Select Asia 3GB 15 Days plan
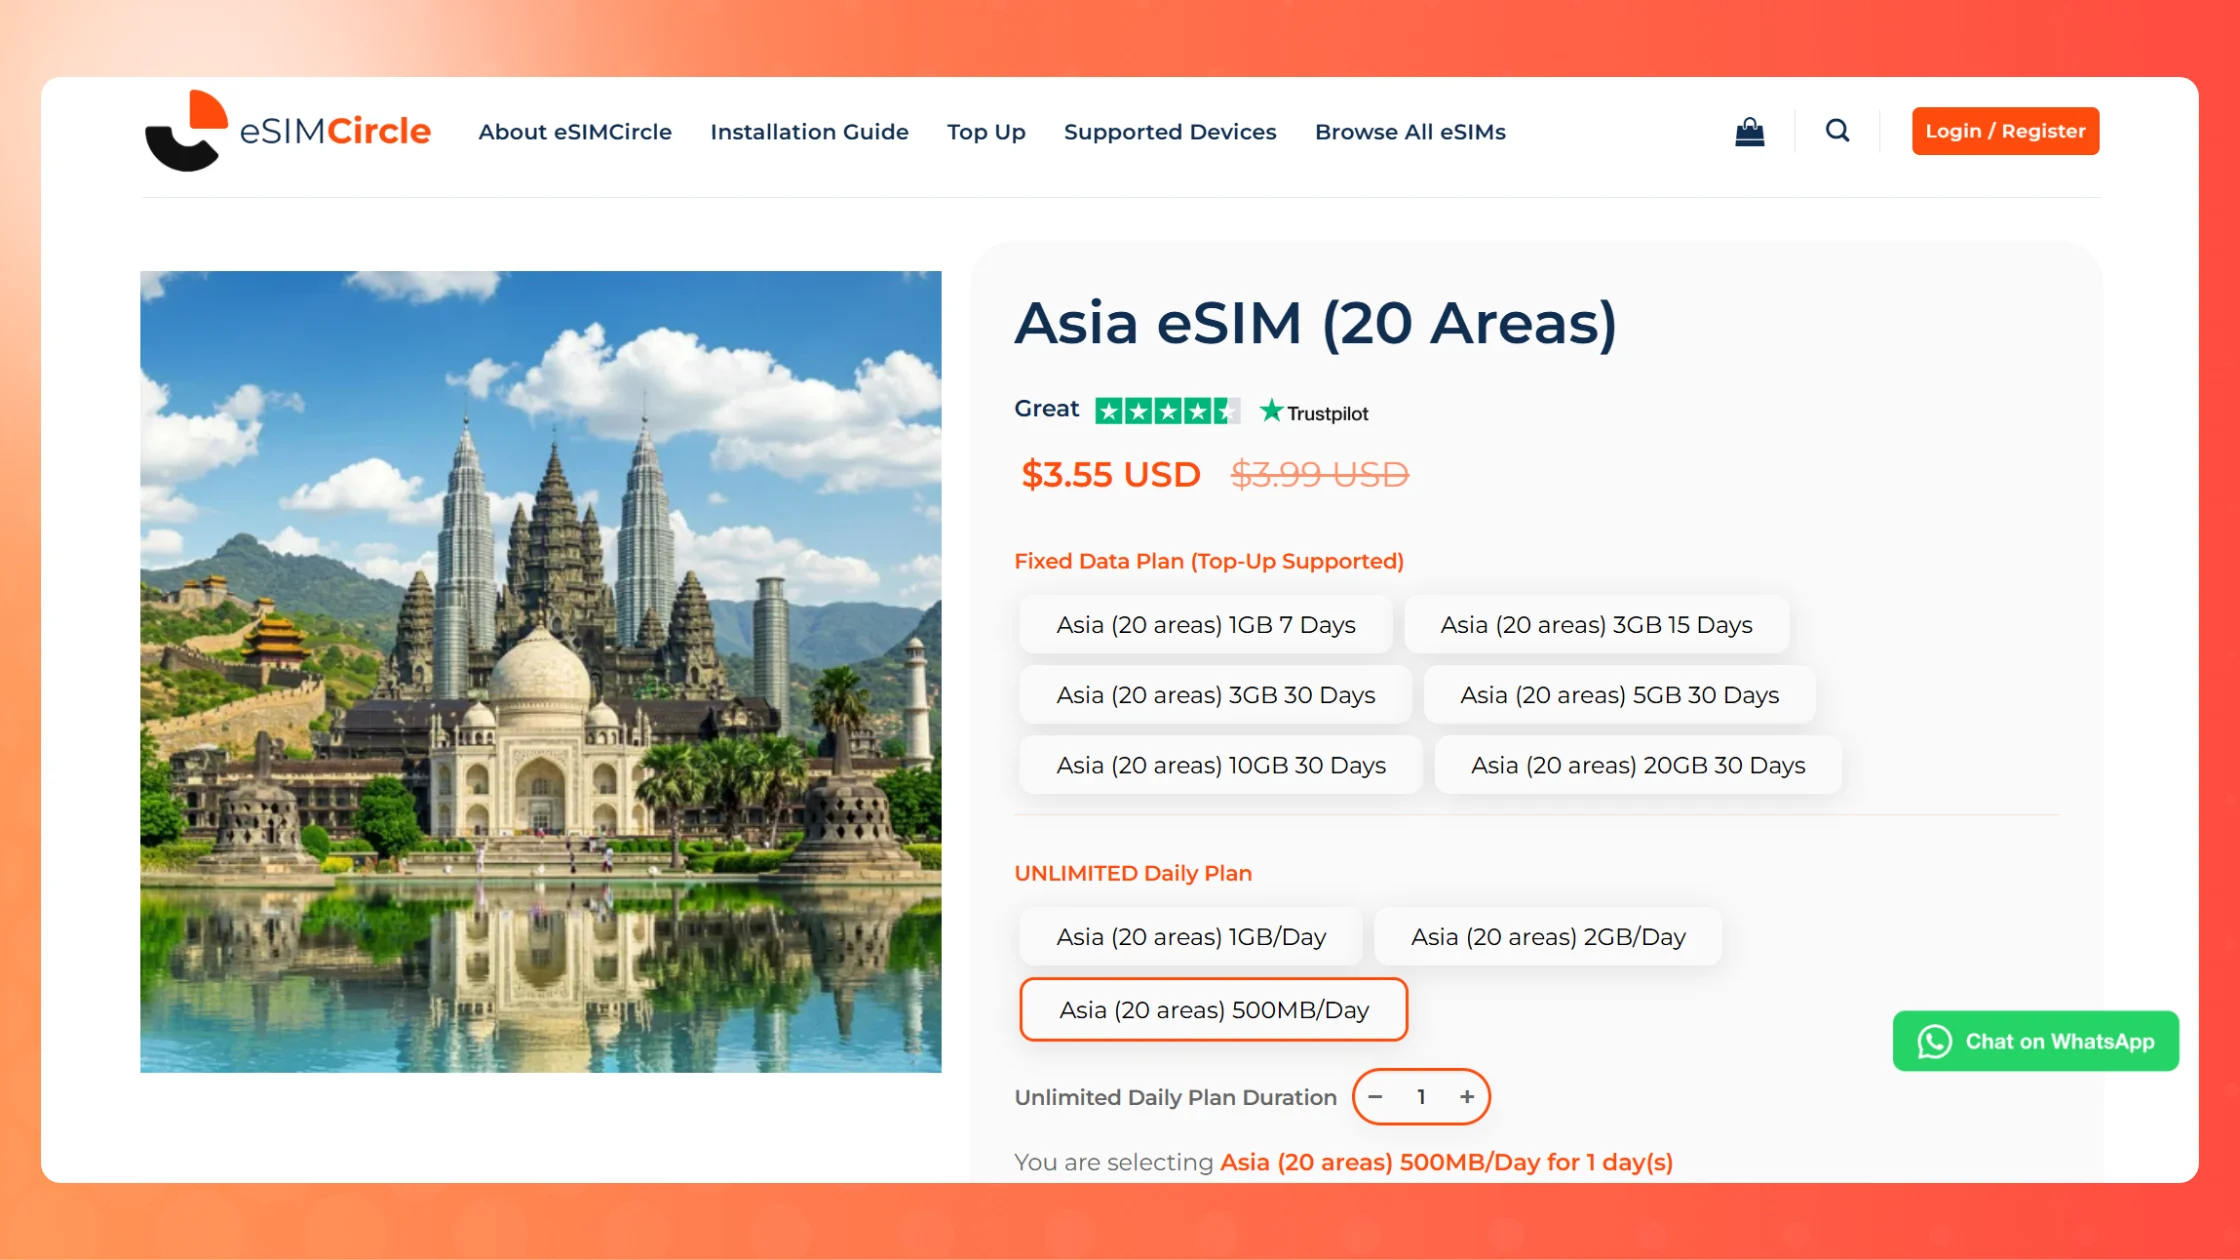The height and width of the screenshot is (1260, 2240). (x=1596, y=625)
